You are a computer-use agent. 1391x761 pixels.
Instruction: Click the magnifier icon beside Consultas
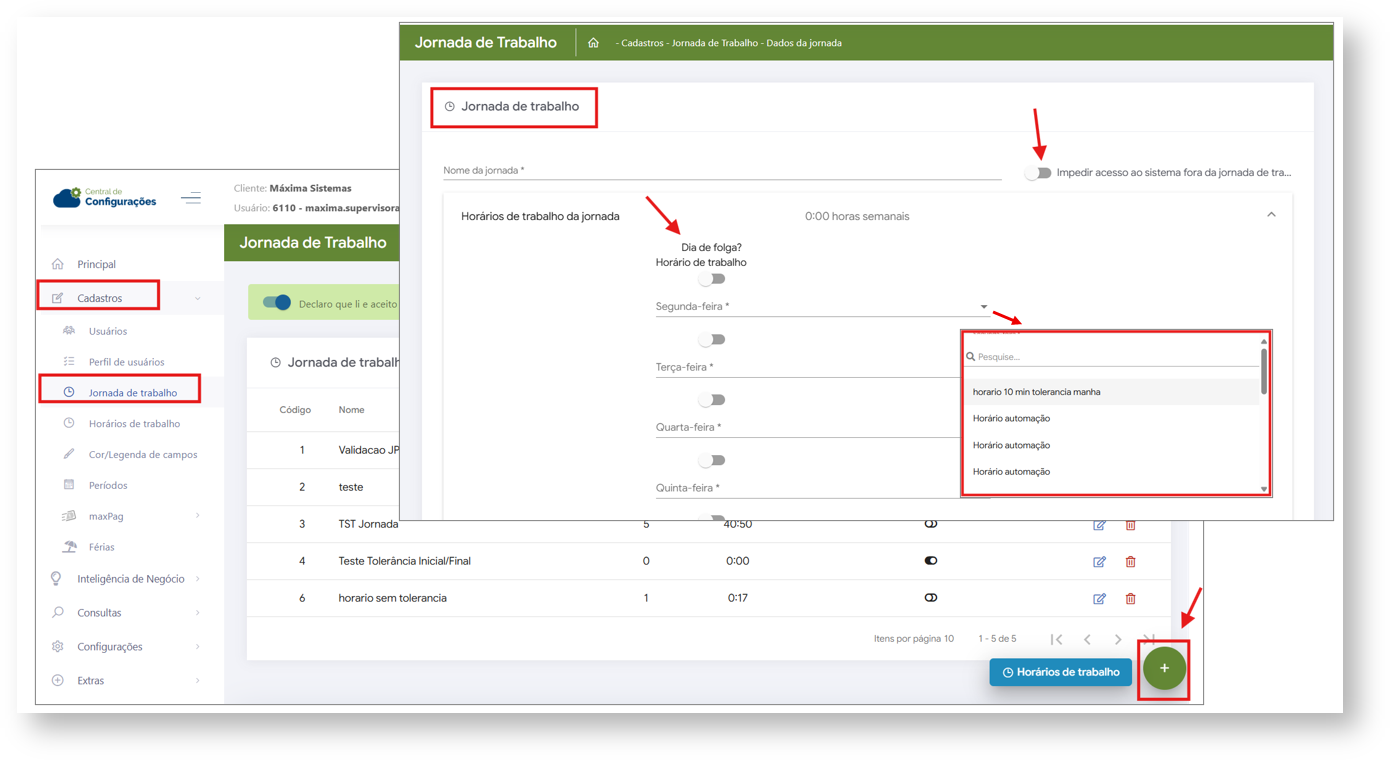pyautogui.click(x=57, y=612)
